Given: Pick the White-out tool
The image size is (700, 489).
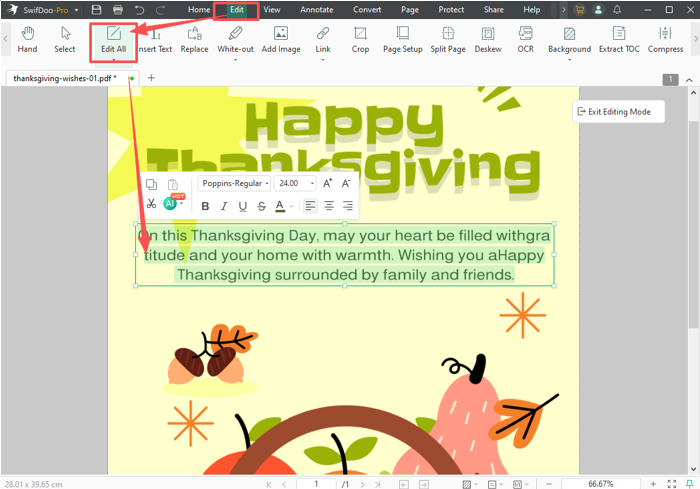Looking at the screenshot, I should pyautogui.click(x=235, y=40).
